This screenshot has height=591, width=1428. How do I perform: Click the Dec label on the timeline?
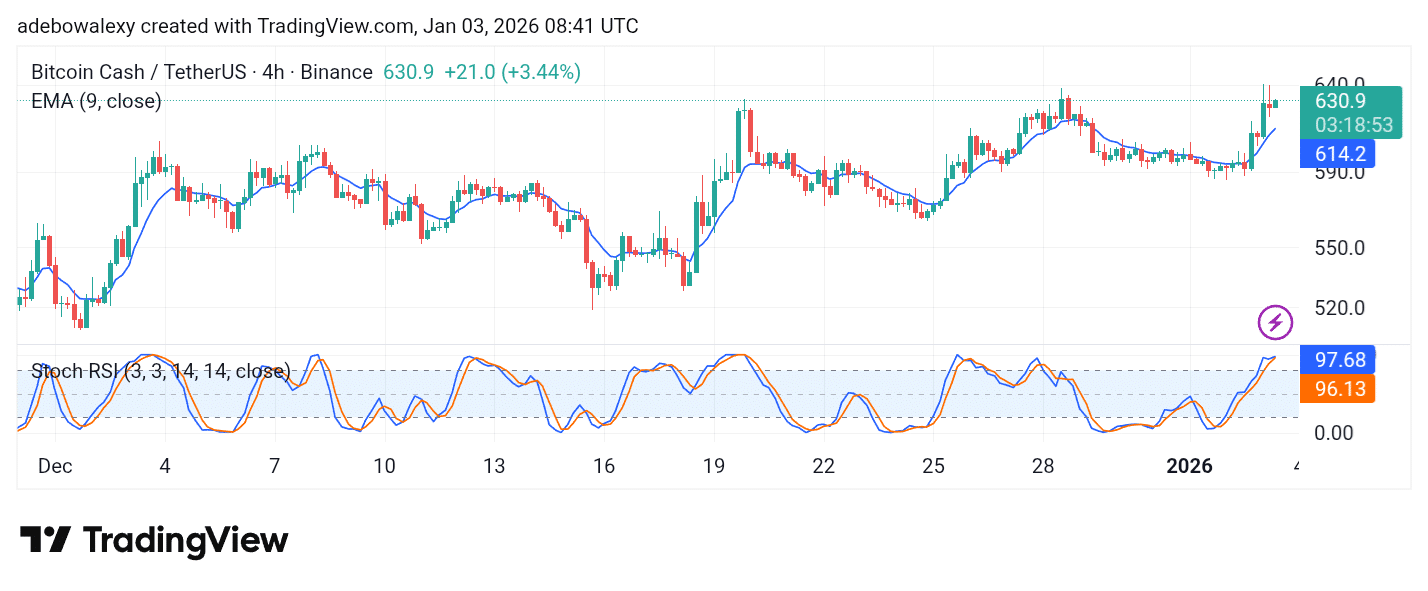(54, 466)
